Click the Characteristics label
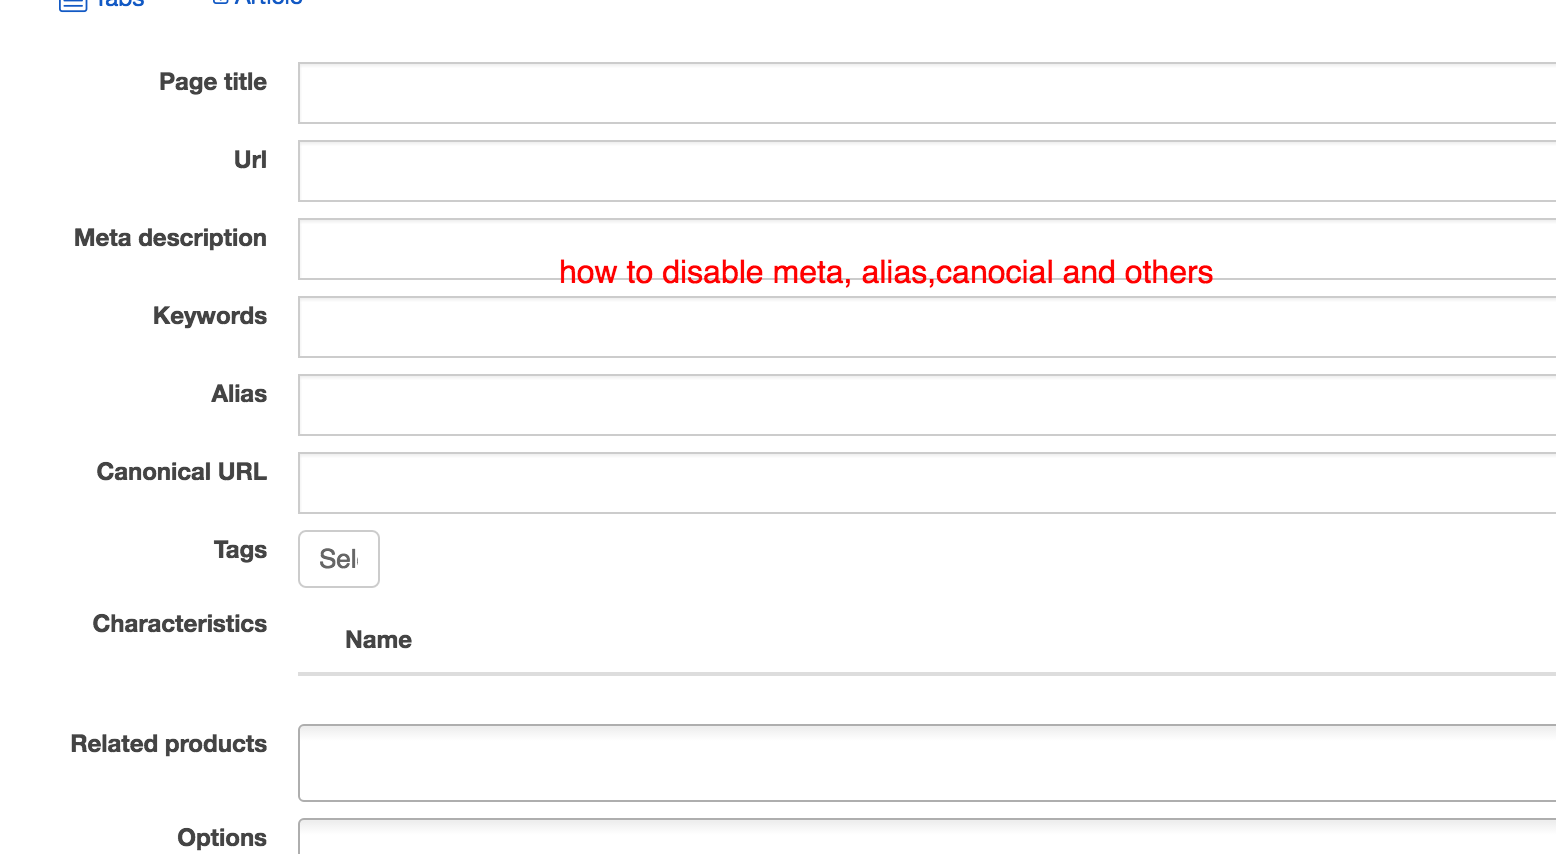The image size is (1556, 854). click(180, 624)
